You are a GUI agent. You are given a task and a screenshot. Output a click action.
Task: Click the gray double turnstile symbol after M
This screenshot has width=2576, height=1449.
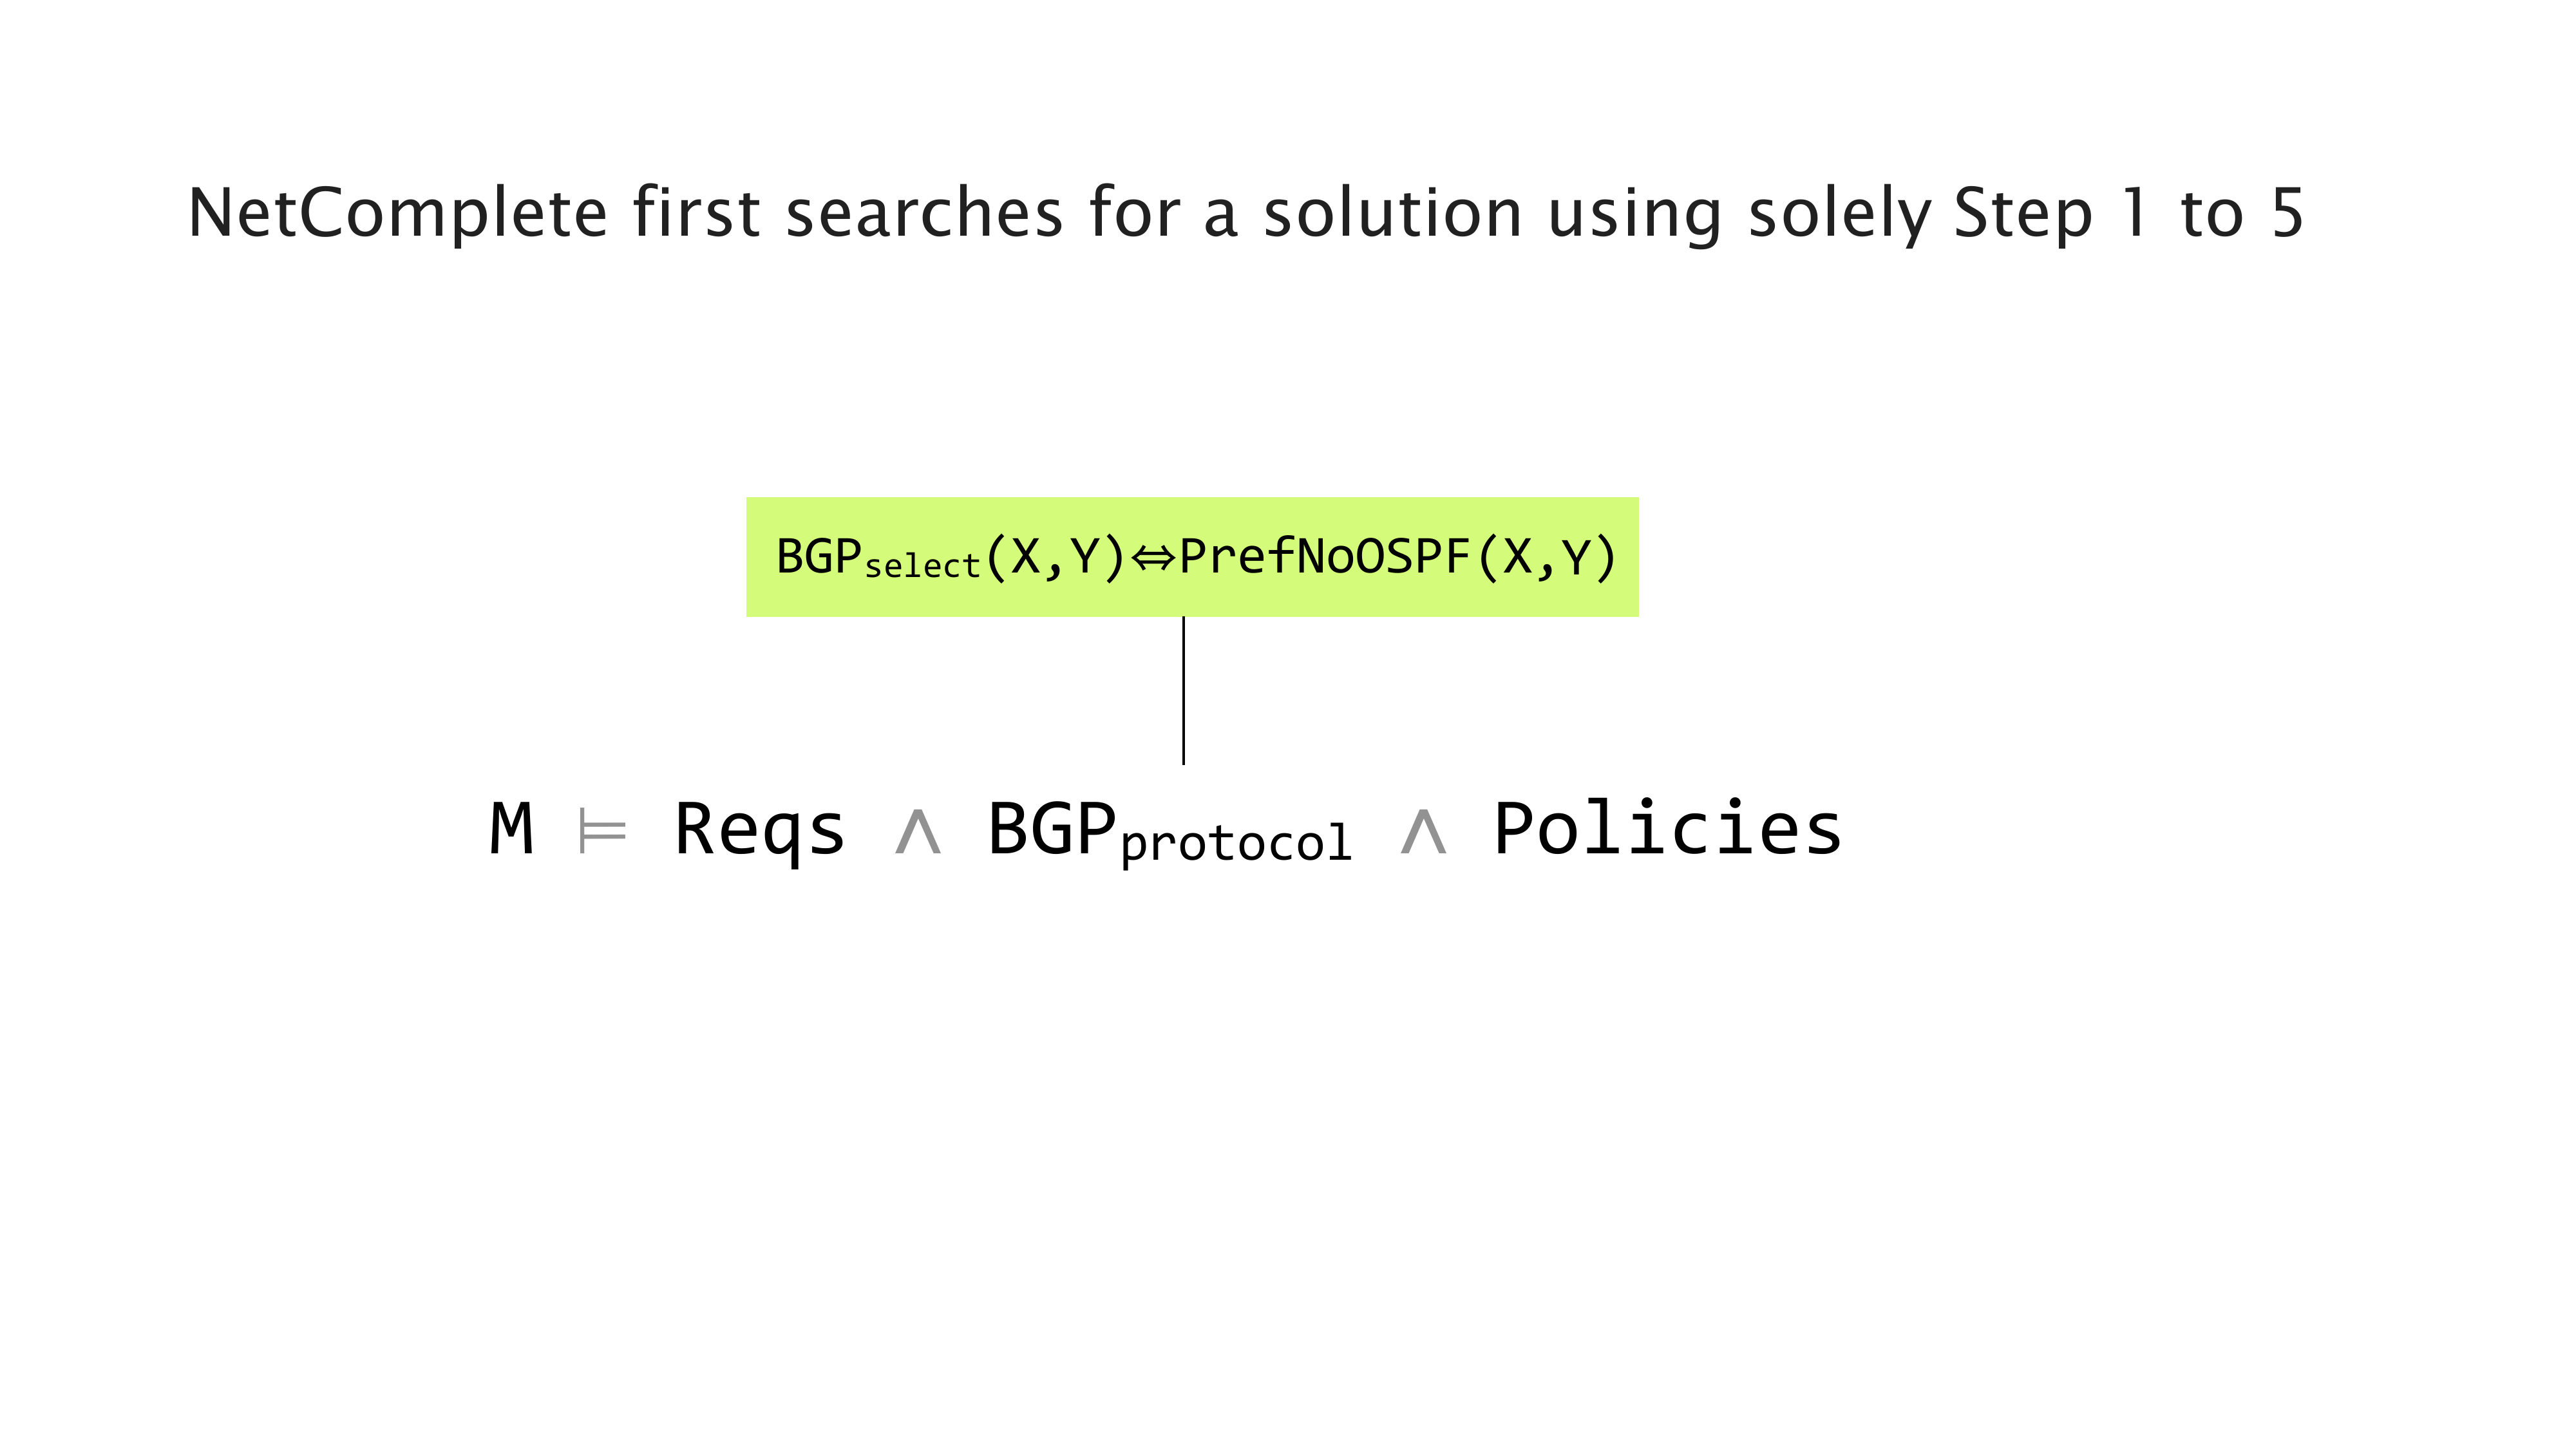click(602, 832)
